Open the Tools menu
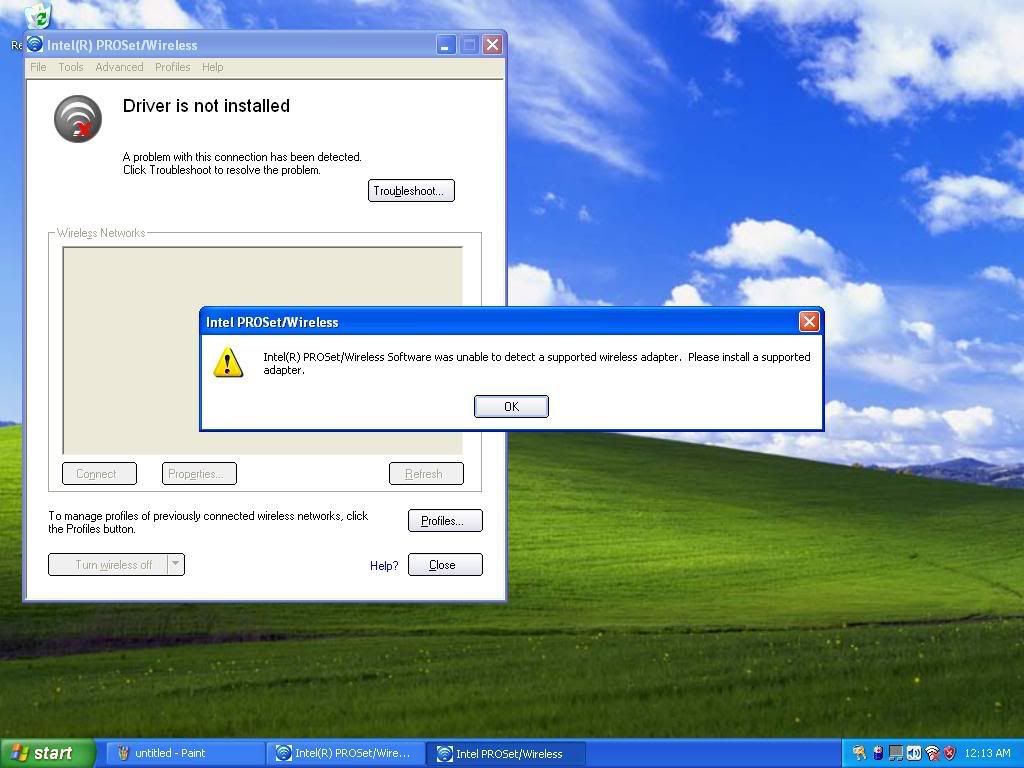The width and height of the screenshot is (1024, 768). [x=71, y=67]
